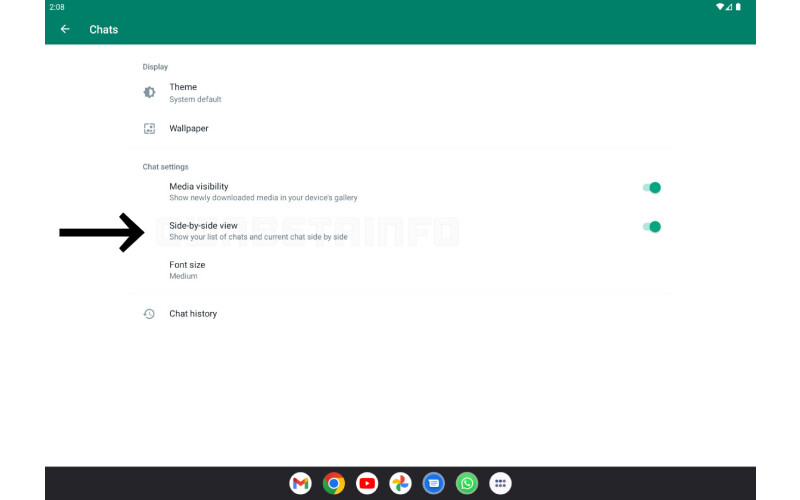The image size is (800, 500).
Task: Click the Chats title in header
Action: tap(104, 30)
